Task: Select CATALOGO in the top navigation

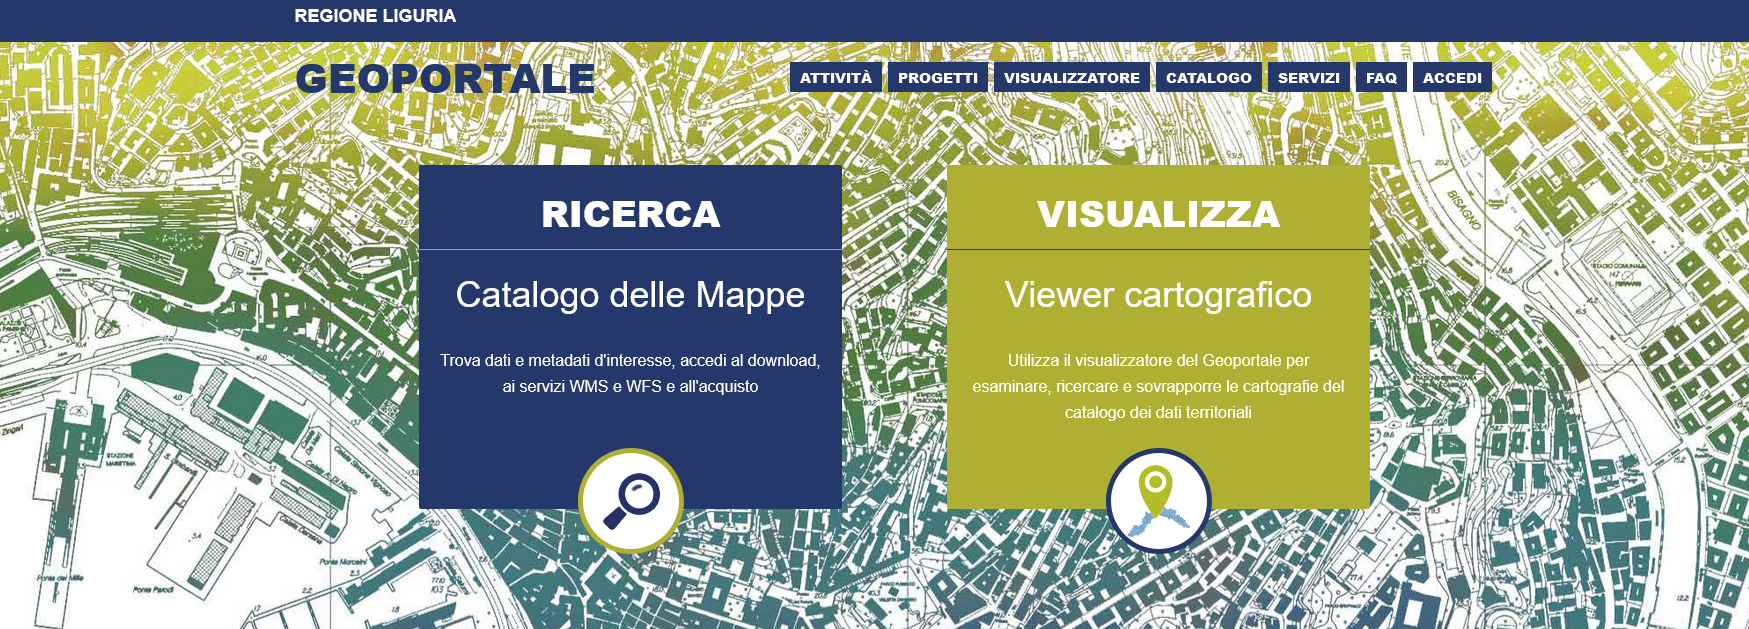Action: tap(1208, 77)
